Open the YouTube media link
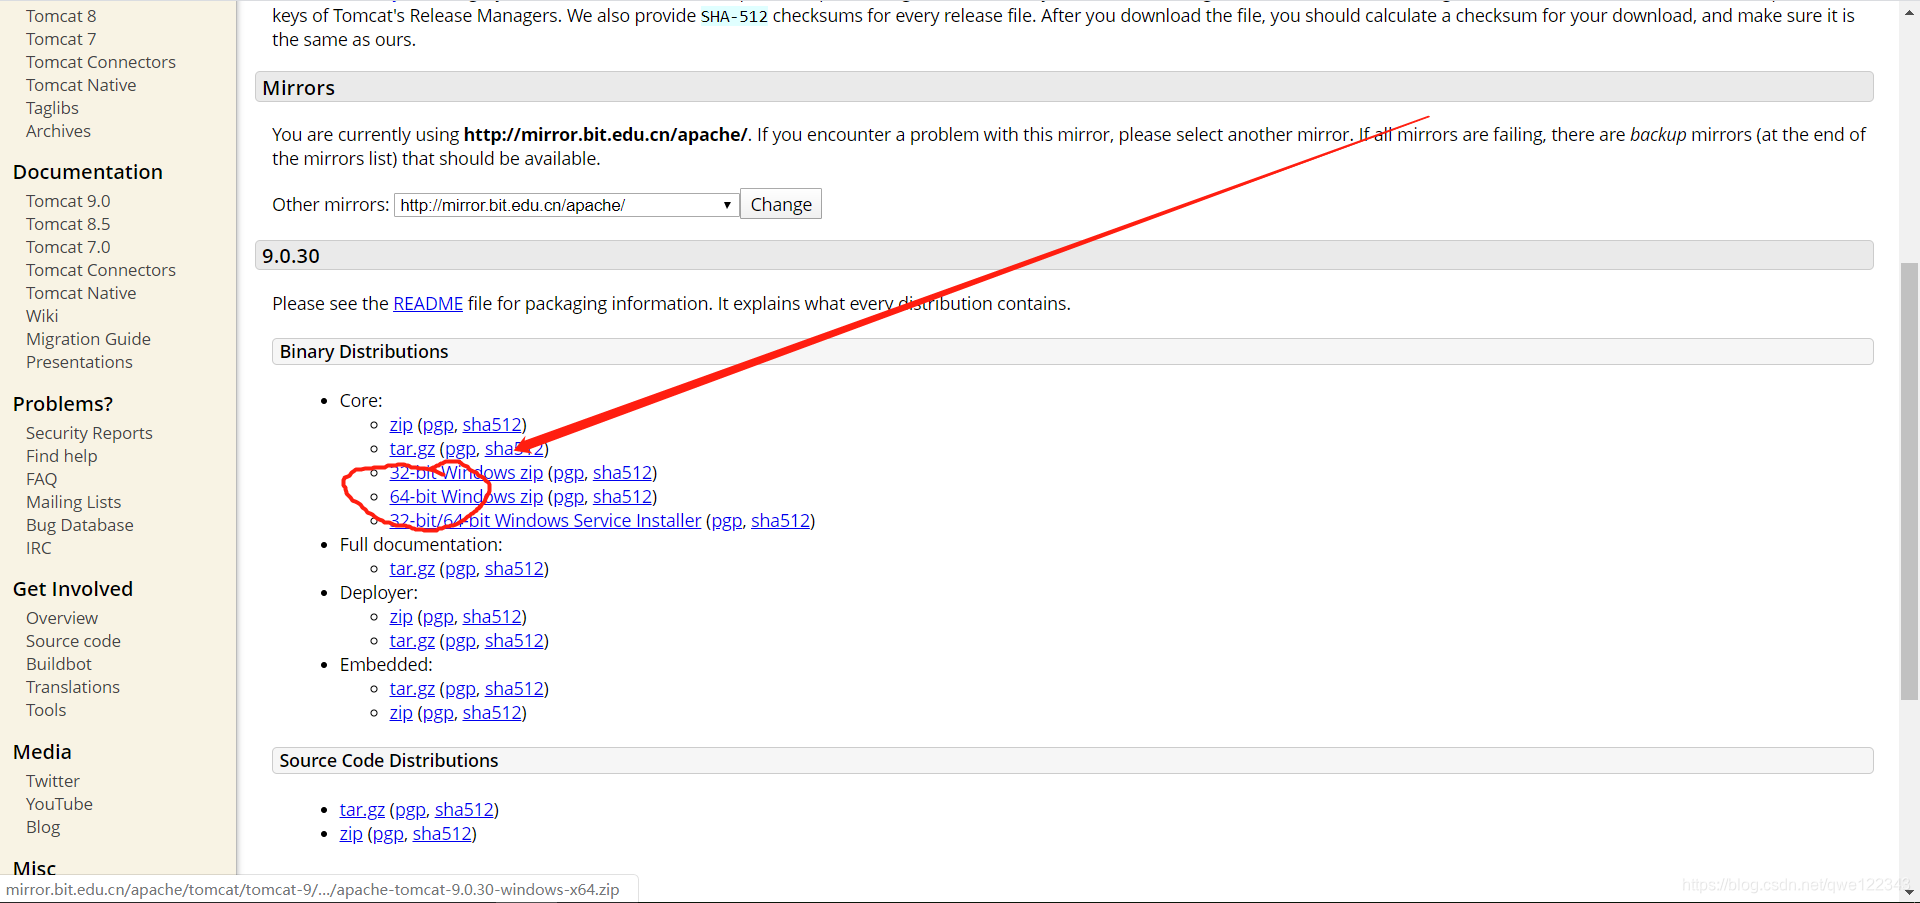Image resolution: width=1920 pixels, height=903 pixels. 59,804
